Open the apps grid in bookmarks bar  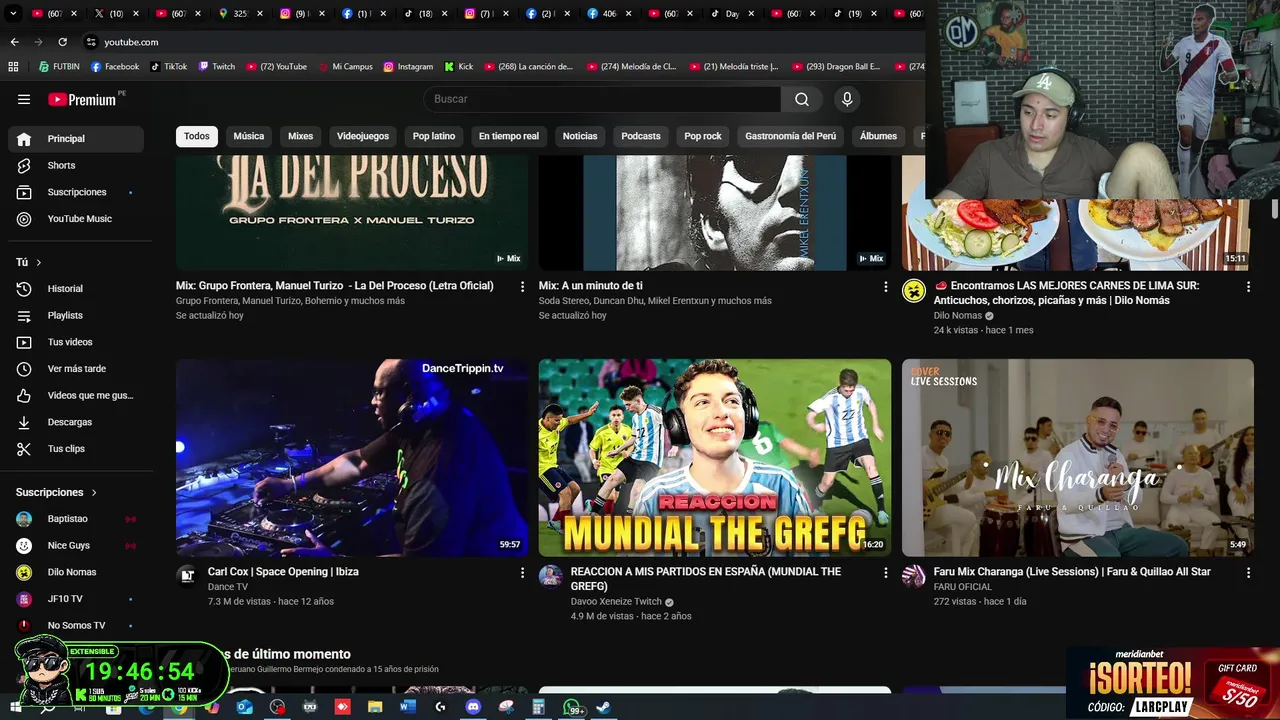click(13, 67)
